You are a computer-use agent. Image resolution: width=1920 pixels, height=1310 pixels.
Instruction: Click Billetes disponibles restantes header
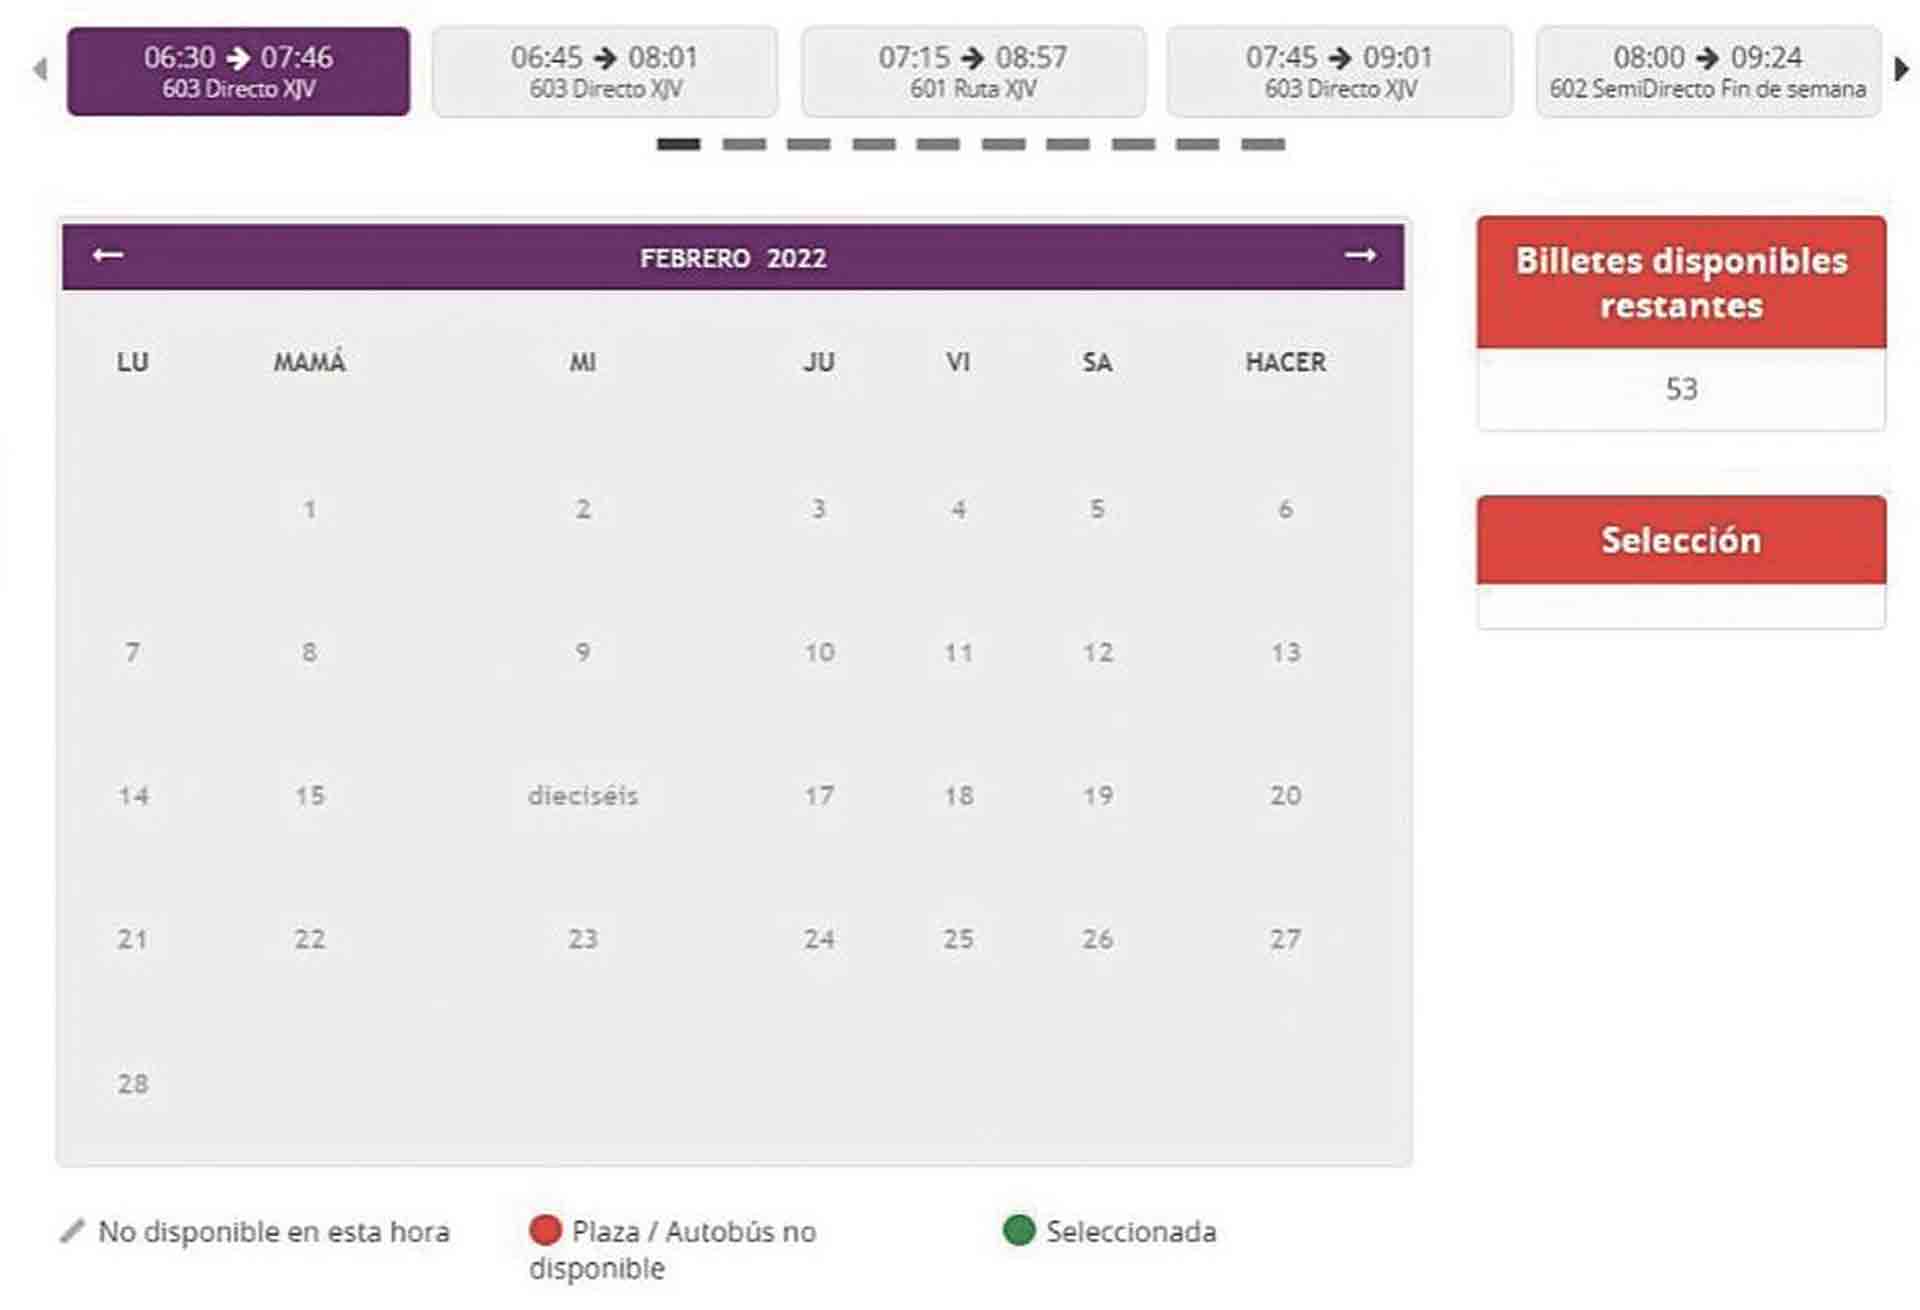[x=1681, y=282]
